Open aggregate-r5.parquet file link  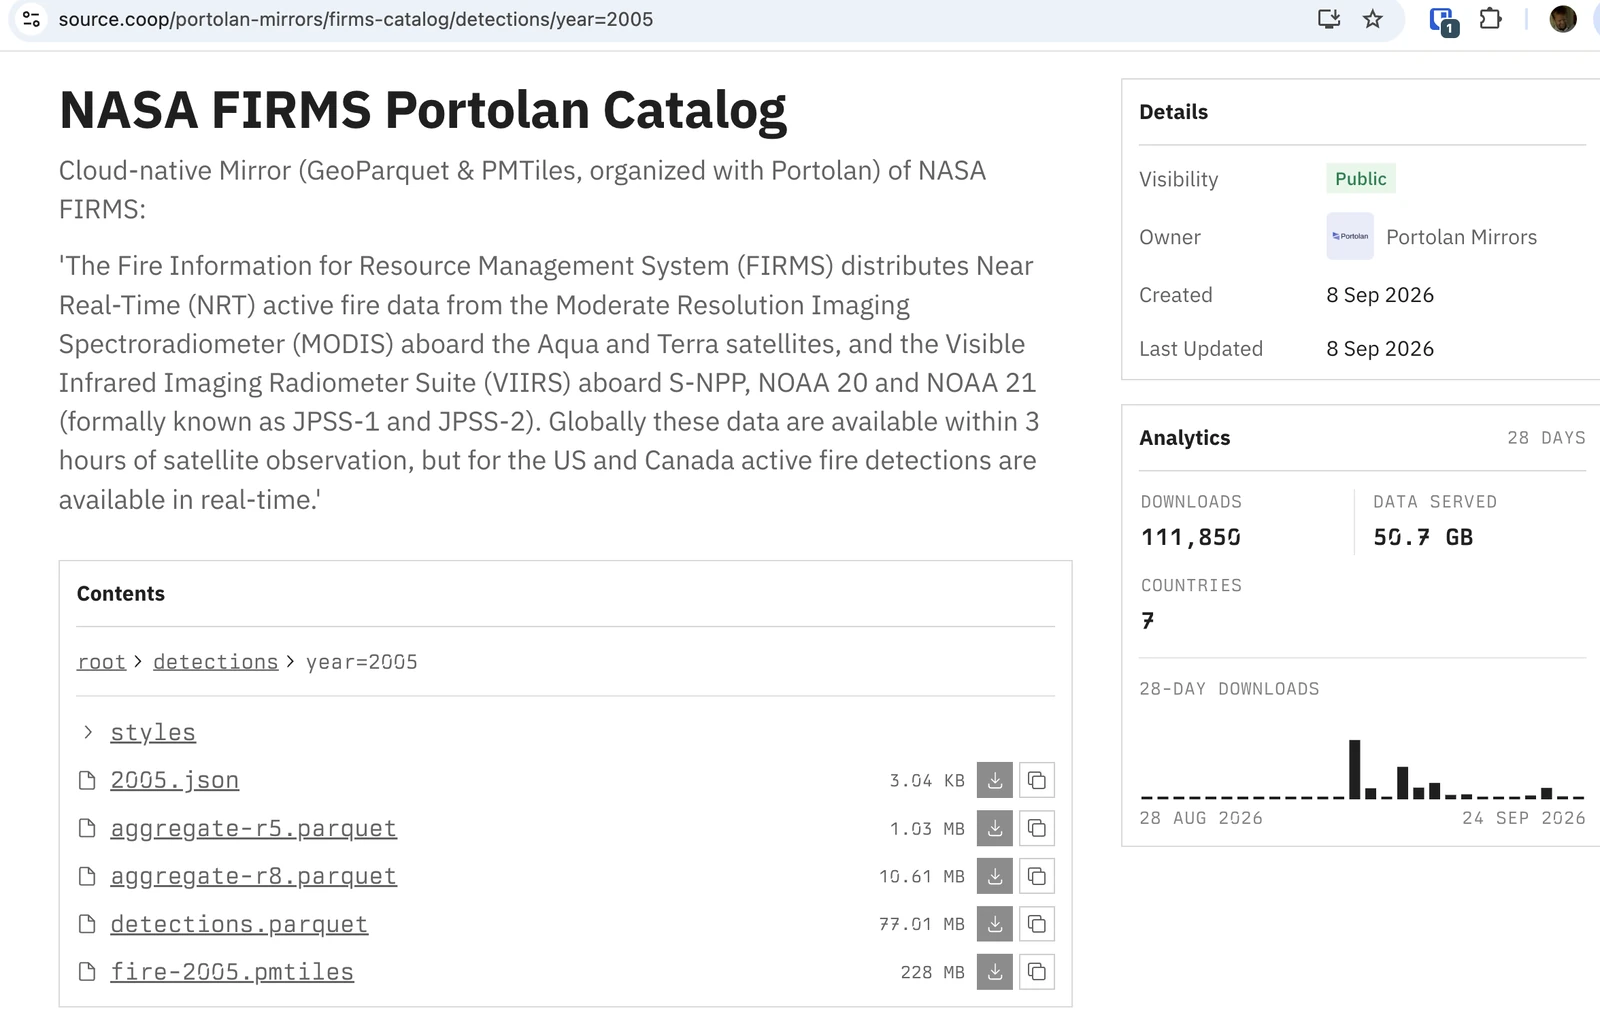(x=253, y=828)
